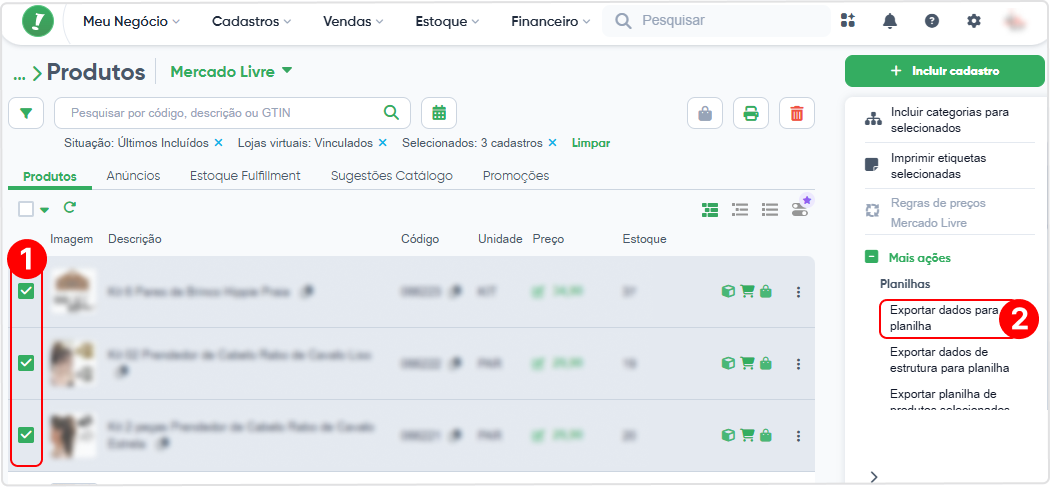Image resolution: width=1050 pixels, height=487 pixels.
Task: Open the Brinco Hippie Praia product thumbnail
Action: pyautogui.click(x=73, y=291)
